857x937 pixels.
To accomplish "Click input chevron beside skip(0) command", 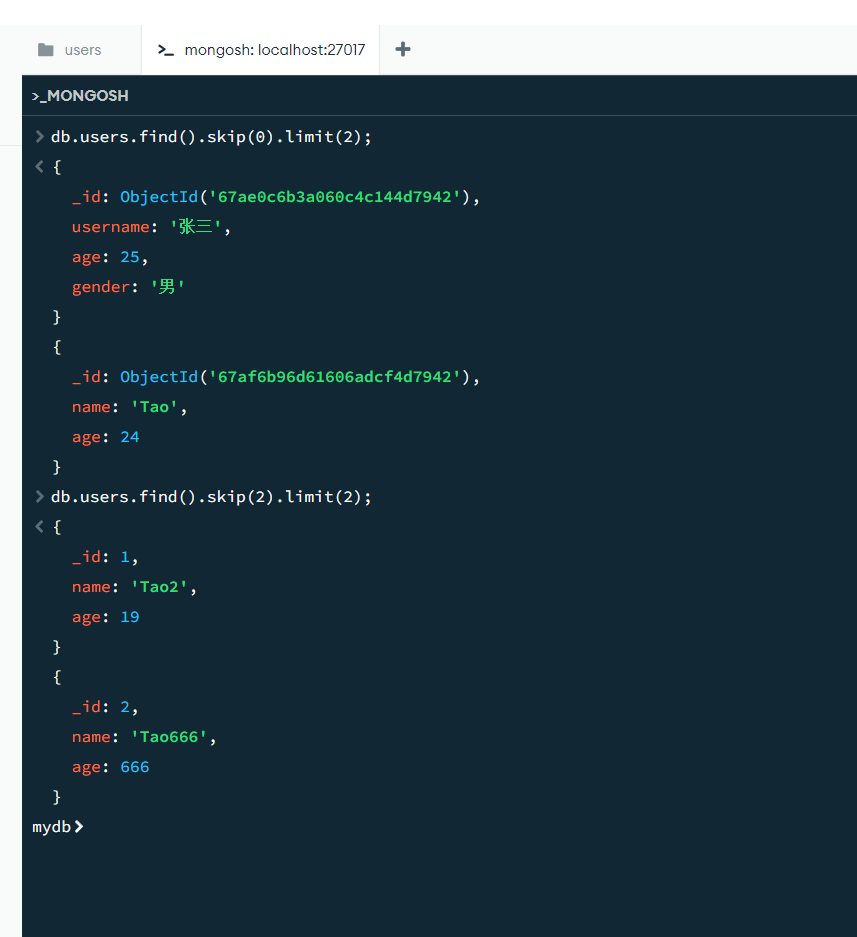I will (39, 137).
